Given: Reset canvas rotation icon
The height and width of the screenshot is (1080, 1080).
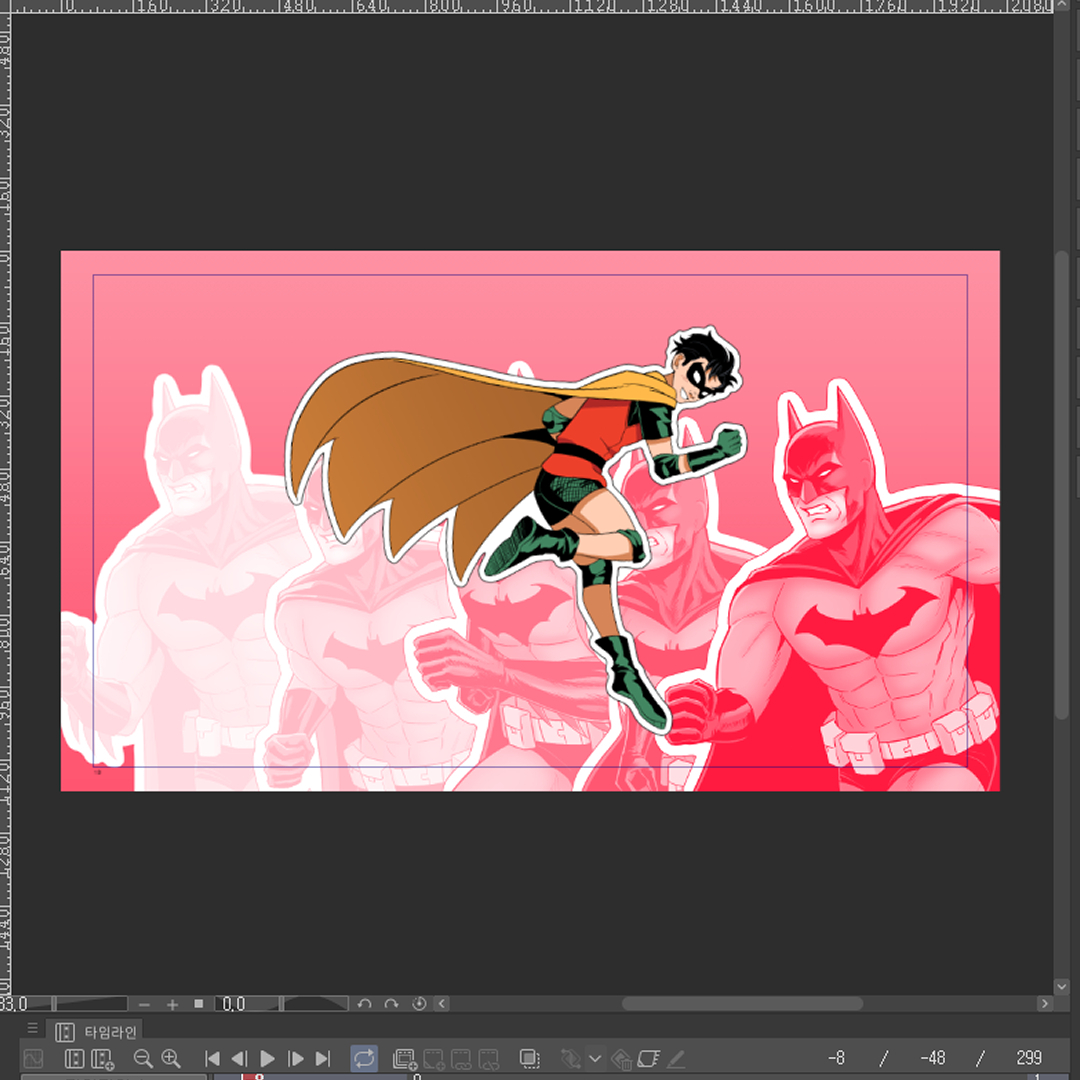Looking at the screenshot, I should click(x=419, y=1004).
